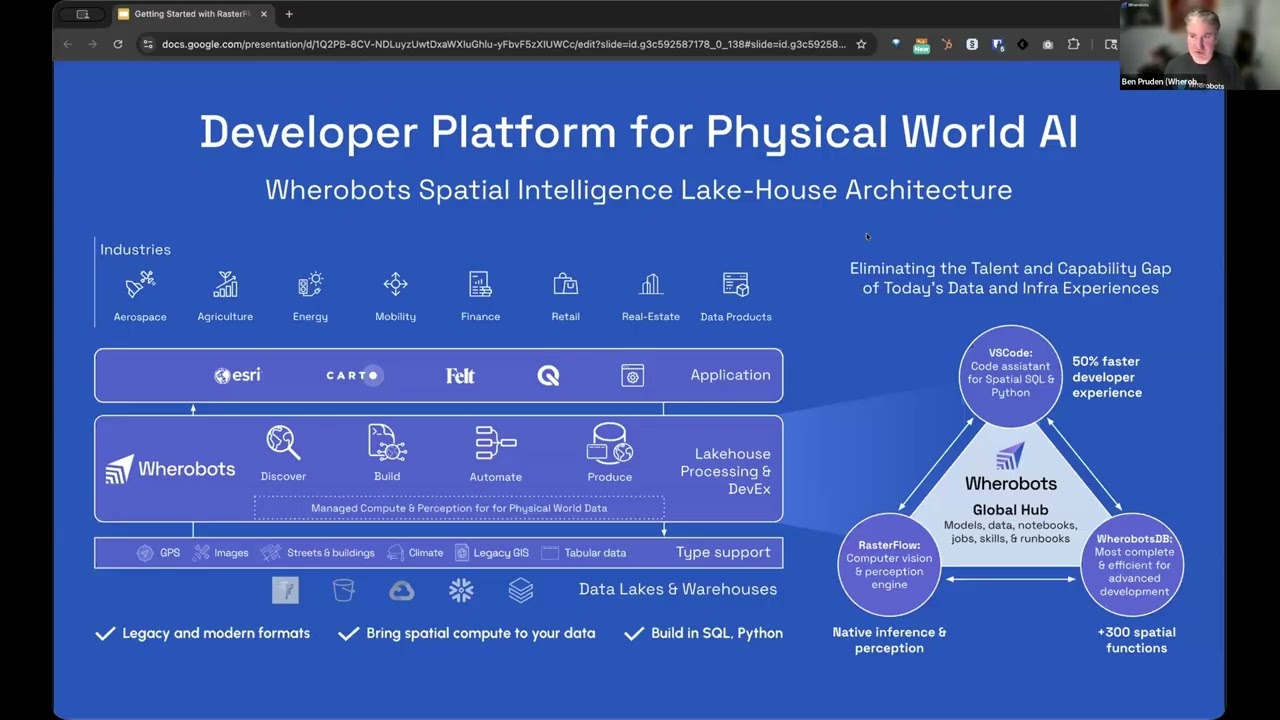Click the gear window icon beside Application
The height and width of the screenshot is (720, 1280).
point(632,375)
